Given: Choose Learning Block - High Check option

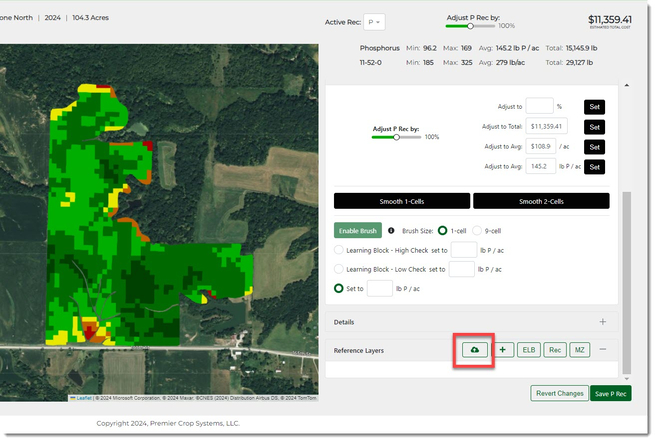Looking at the screenshot, I should coord(340,250).
